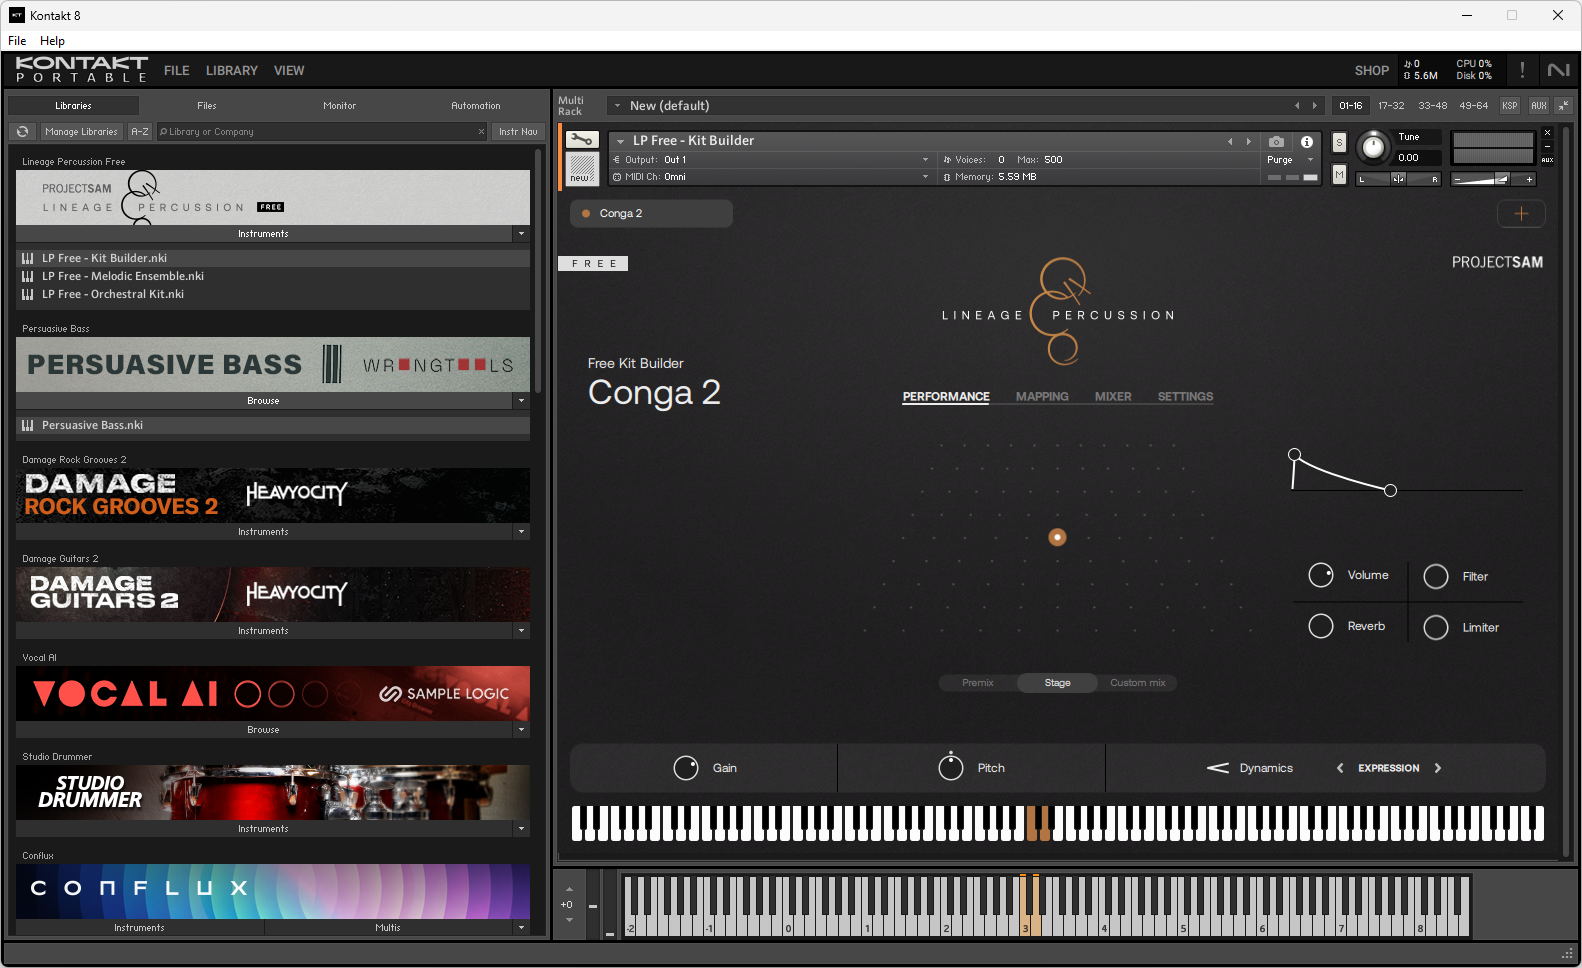Image resolution: width=1582 pixels, height=968 pixels.
Task: Click the Gain knob
Action: click(686, 768)
